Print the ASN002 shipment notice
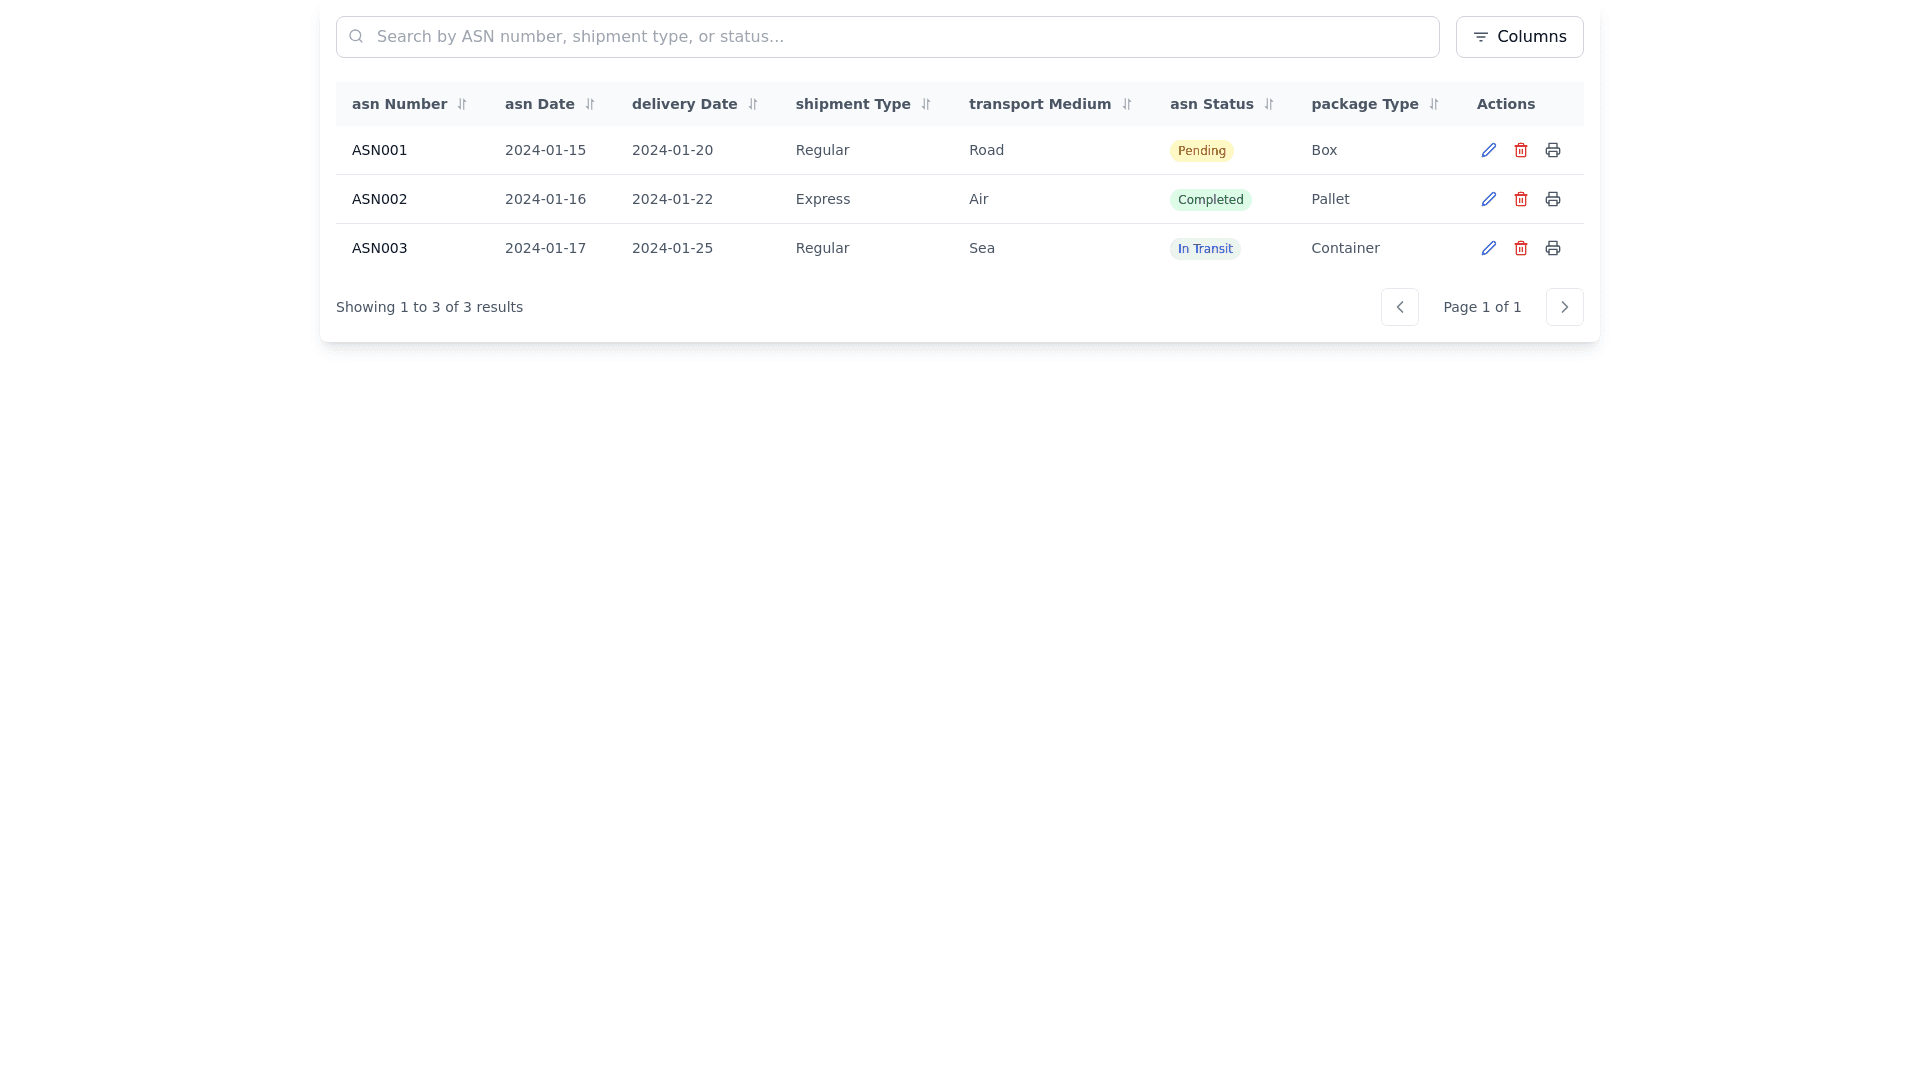1920x1080 pixels. pos(1552,199)
